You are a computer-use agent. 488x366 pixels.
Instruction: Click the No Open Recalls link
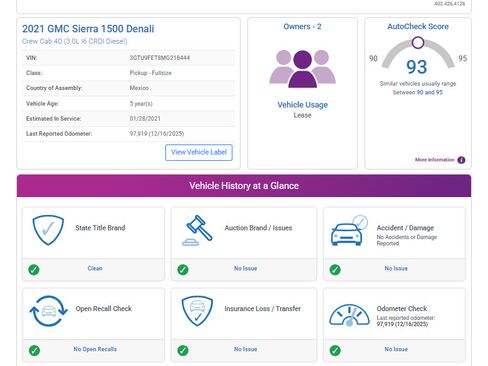point(95,349)
